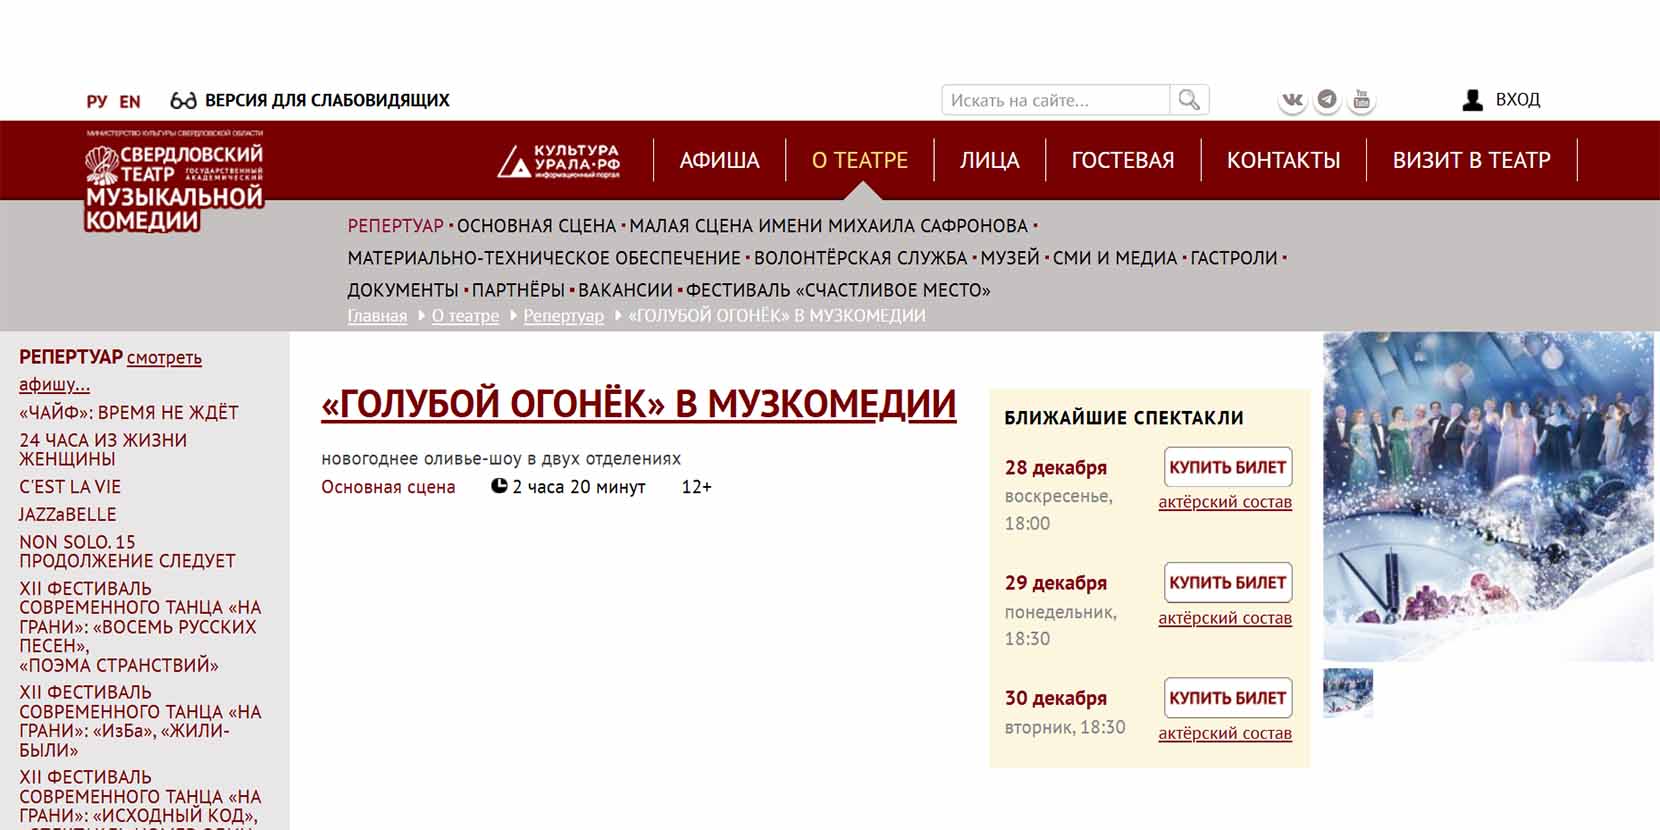Enable the visually impaired version glasses icon
Screen dimensions: 1660x830
[183, 100]
